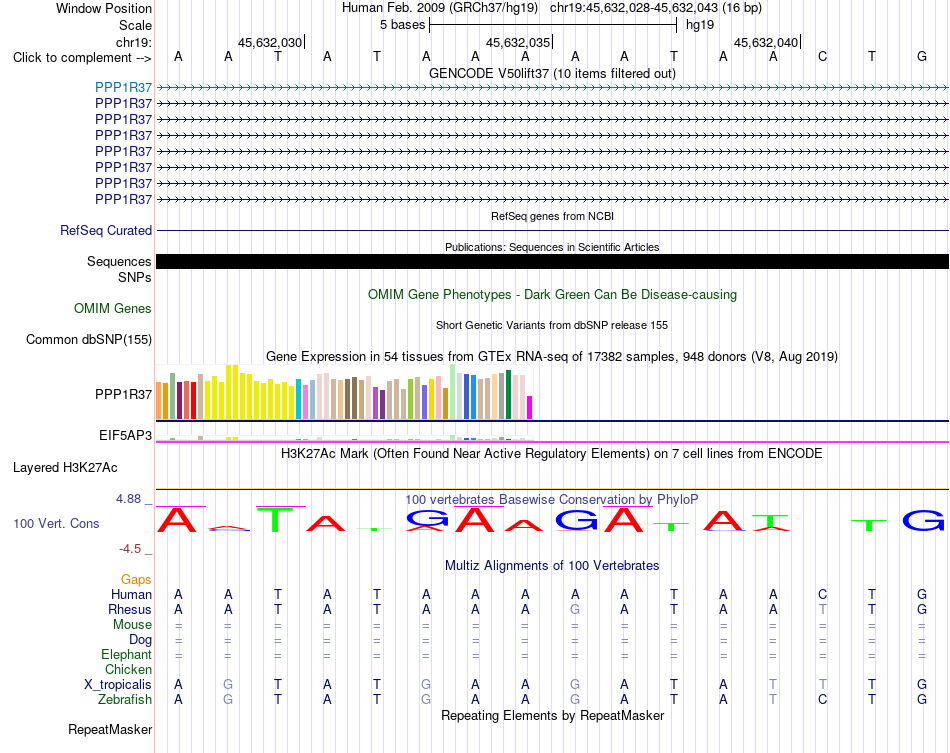
Task: Click the GTEx Gene Expression track title
Action: click(552, 356)
